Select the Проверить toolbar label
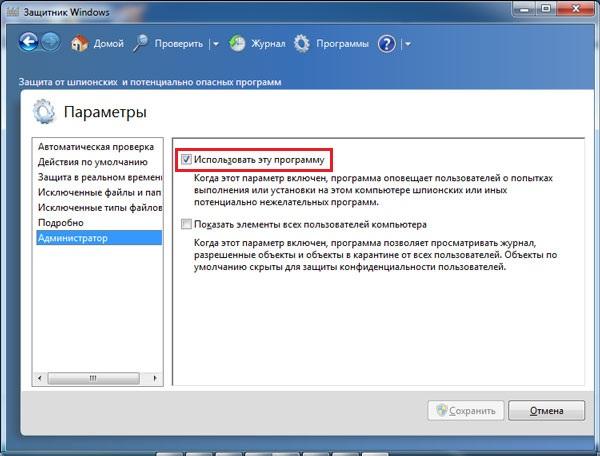600x456 pixels. pos(179,44)
